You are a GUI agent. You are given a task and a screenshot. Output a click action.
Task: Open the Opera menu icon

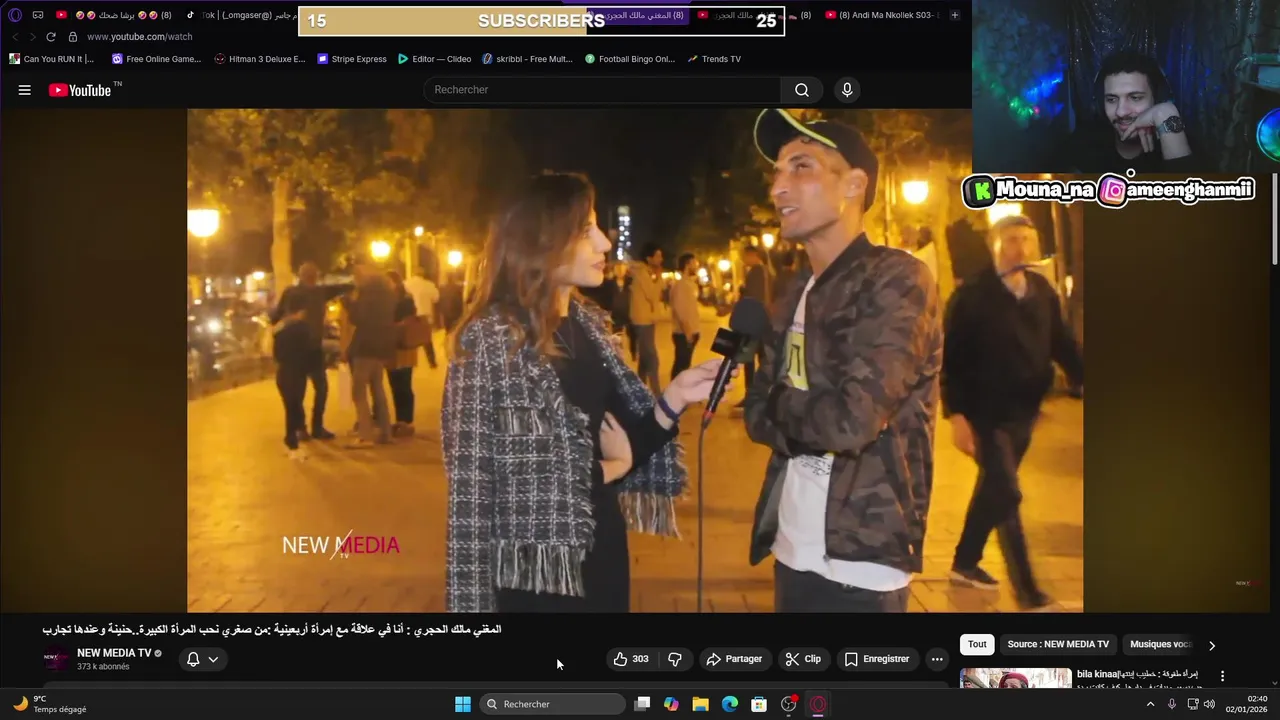click(x=14, y=15)
